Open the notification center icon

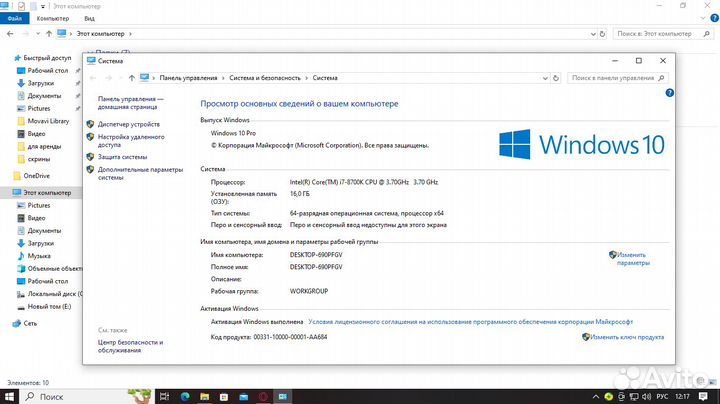pos(703,397)
